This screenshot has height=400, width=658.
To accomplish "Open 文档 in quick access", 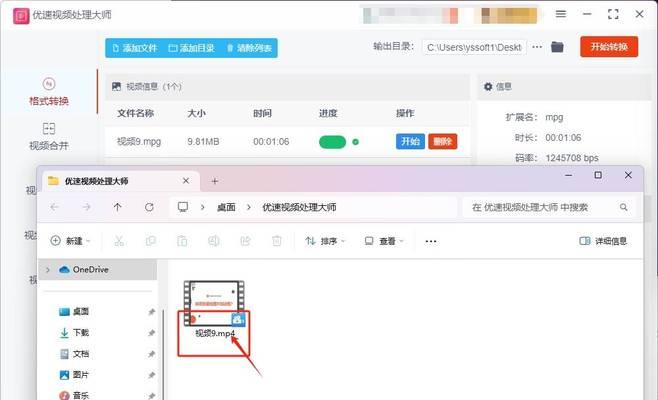I will tap(74, 354).
